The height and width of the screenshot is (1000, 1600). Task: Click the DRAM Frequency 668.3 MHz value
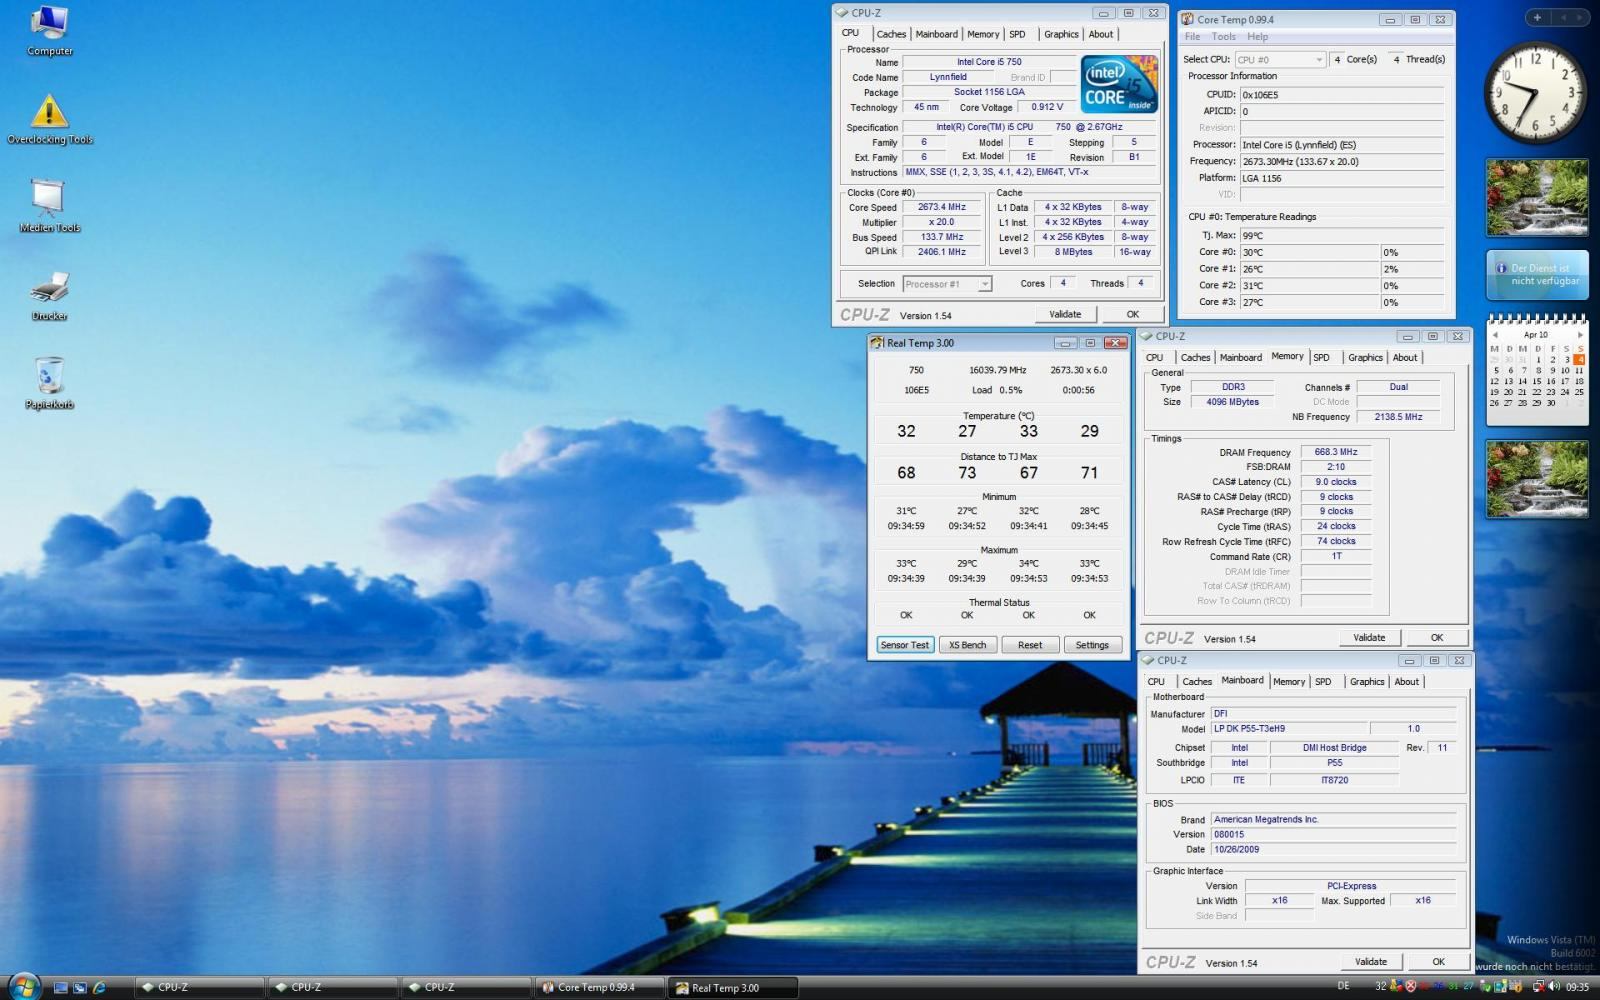tap(1336, 452)
